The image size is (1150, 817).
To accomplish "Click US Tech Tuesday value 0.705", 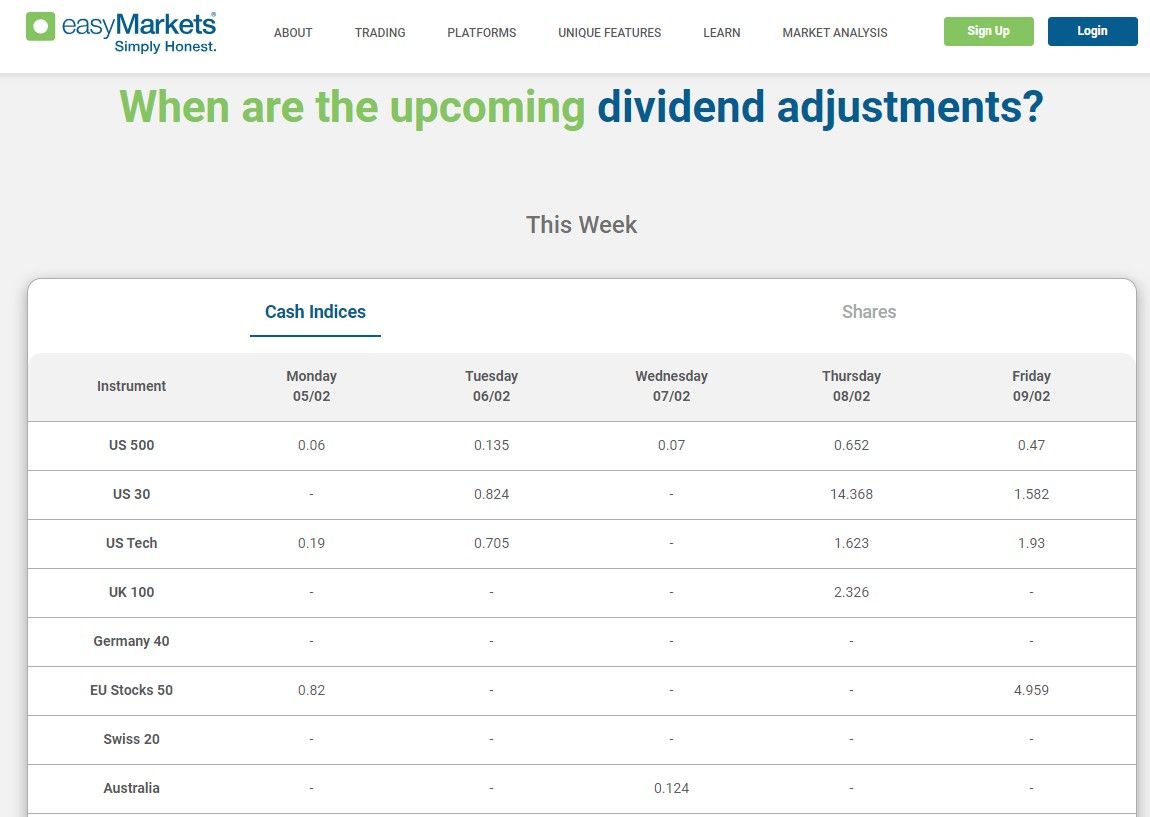I will [x=491, y=543].
